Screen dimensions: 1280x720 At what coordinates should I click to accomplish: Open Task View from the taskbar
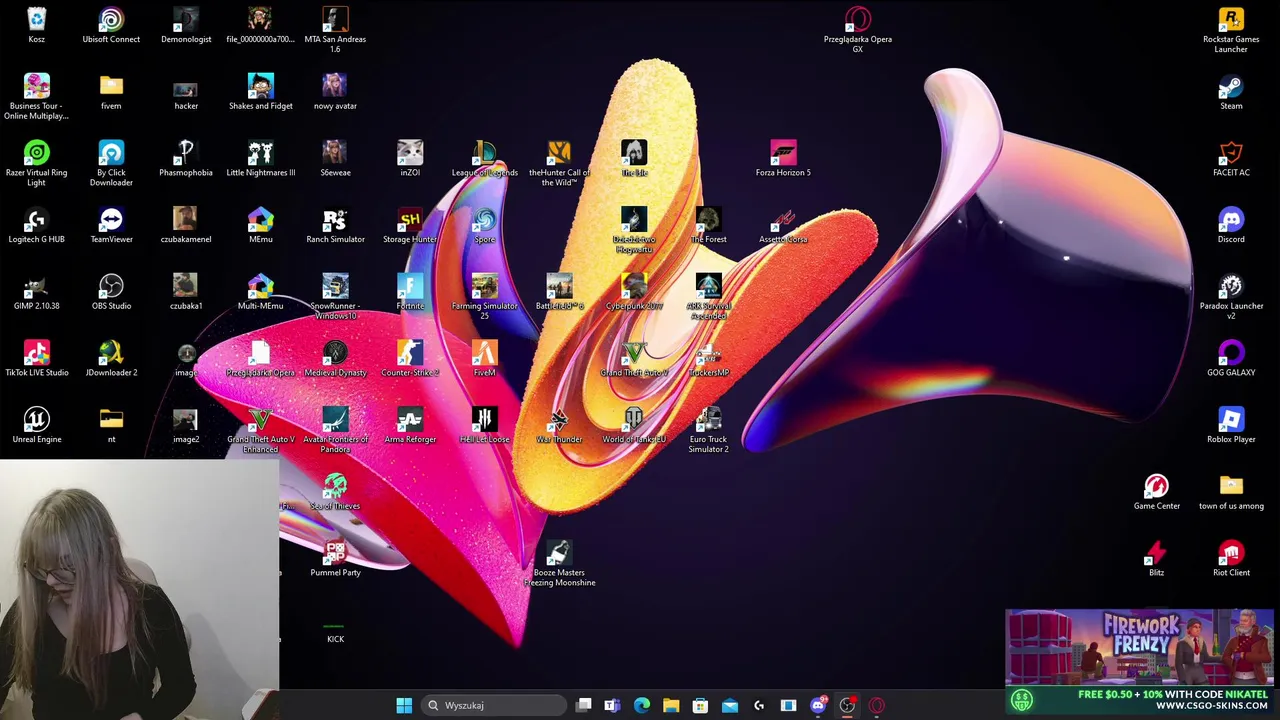584,705
